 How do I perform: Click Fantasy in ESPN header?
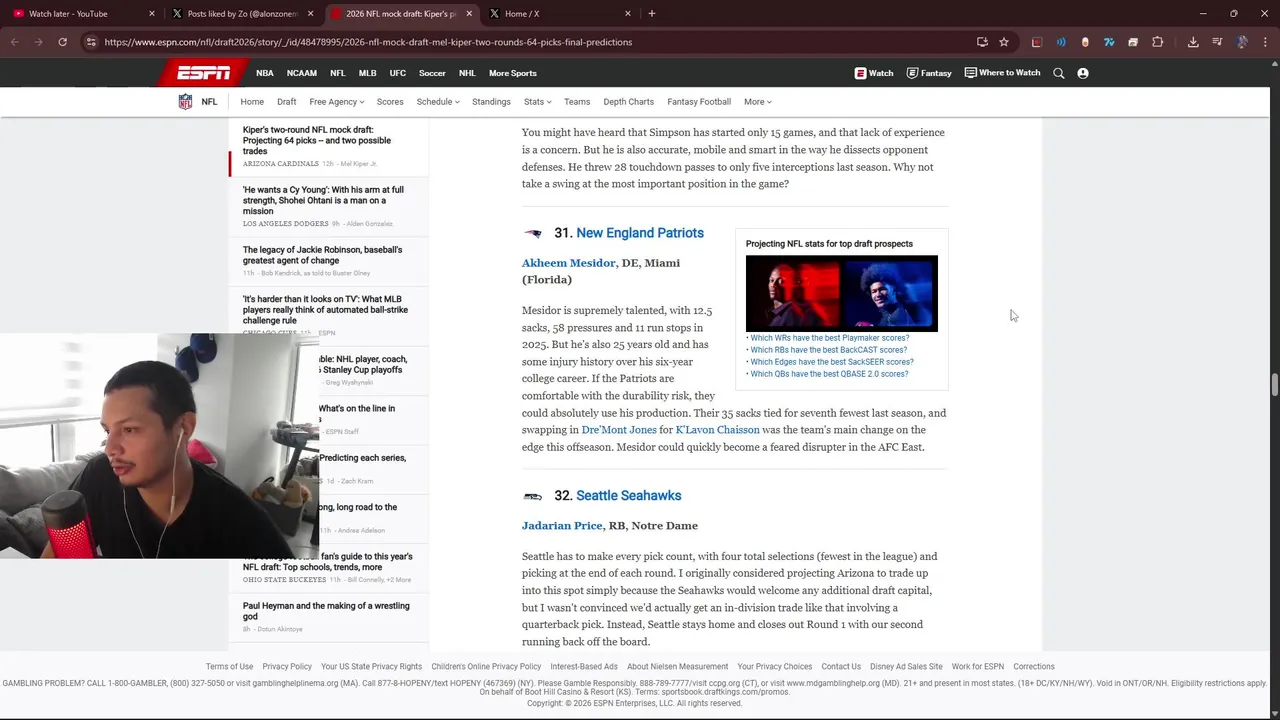(929, 73)
